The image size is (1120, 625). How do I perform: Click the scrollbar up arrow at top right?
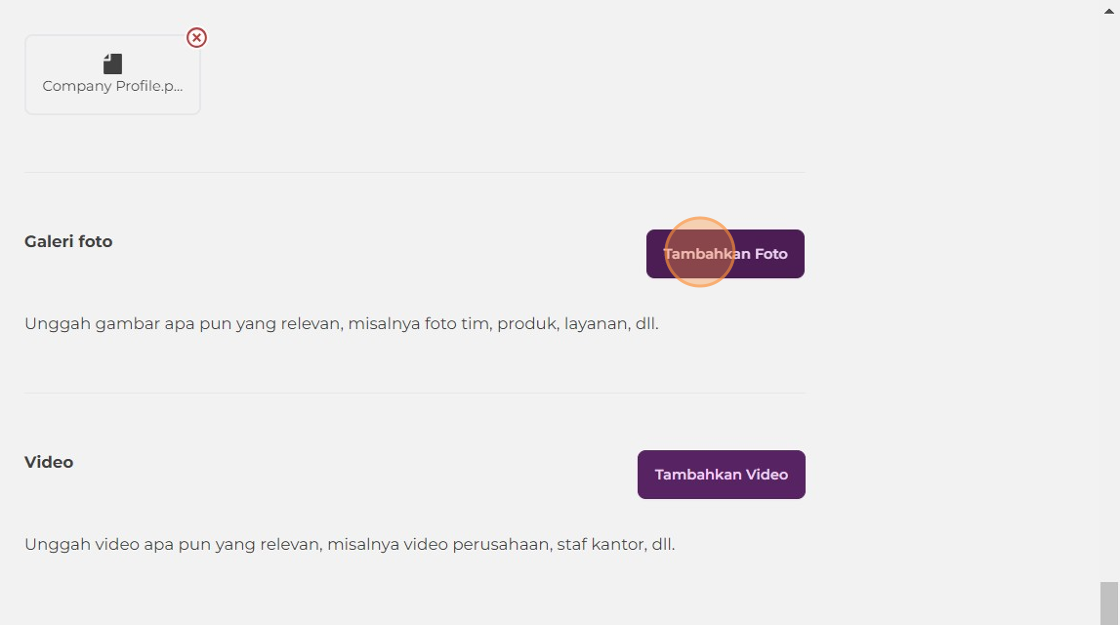(x=1109, y=11)
